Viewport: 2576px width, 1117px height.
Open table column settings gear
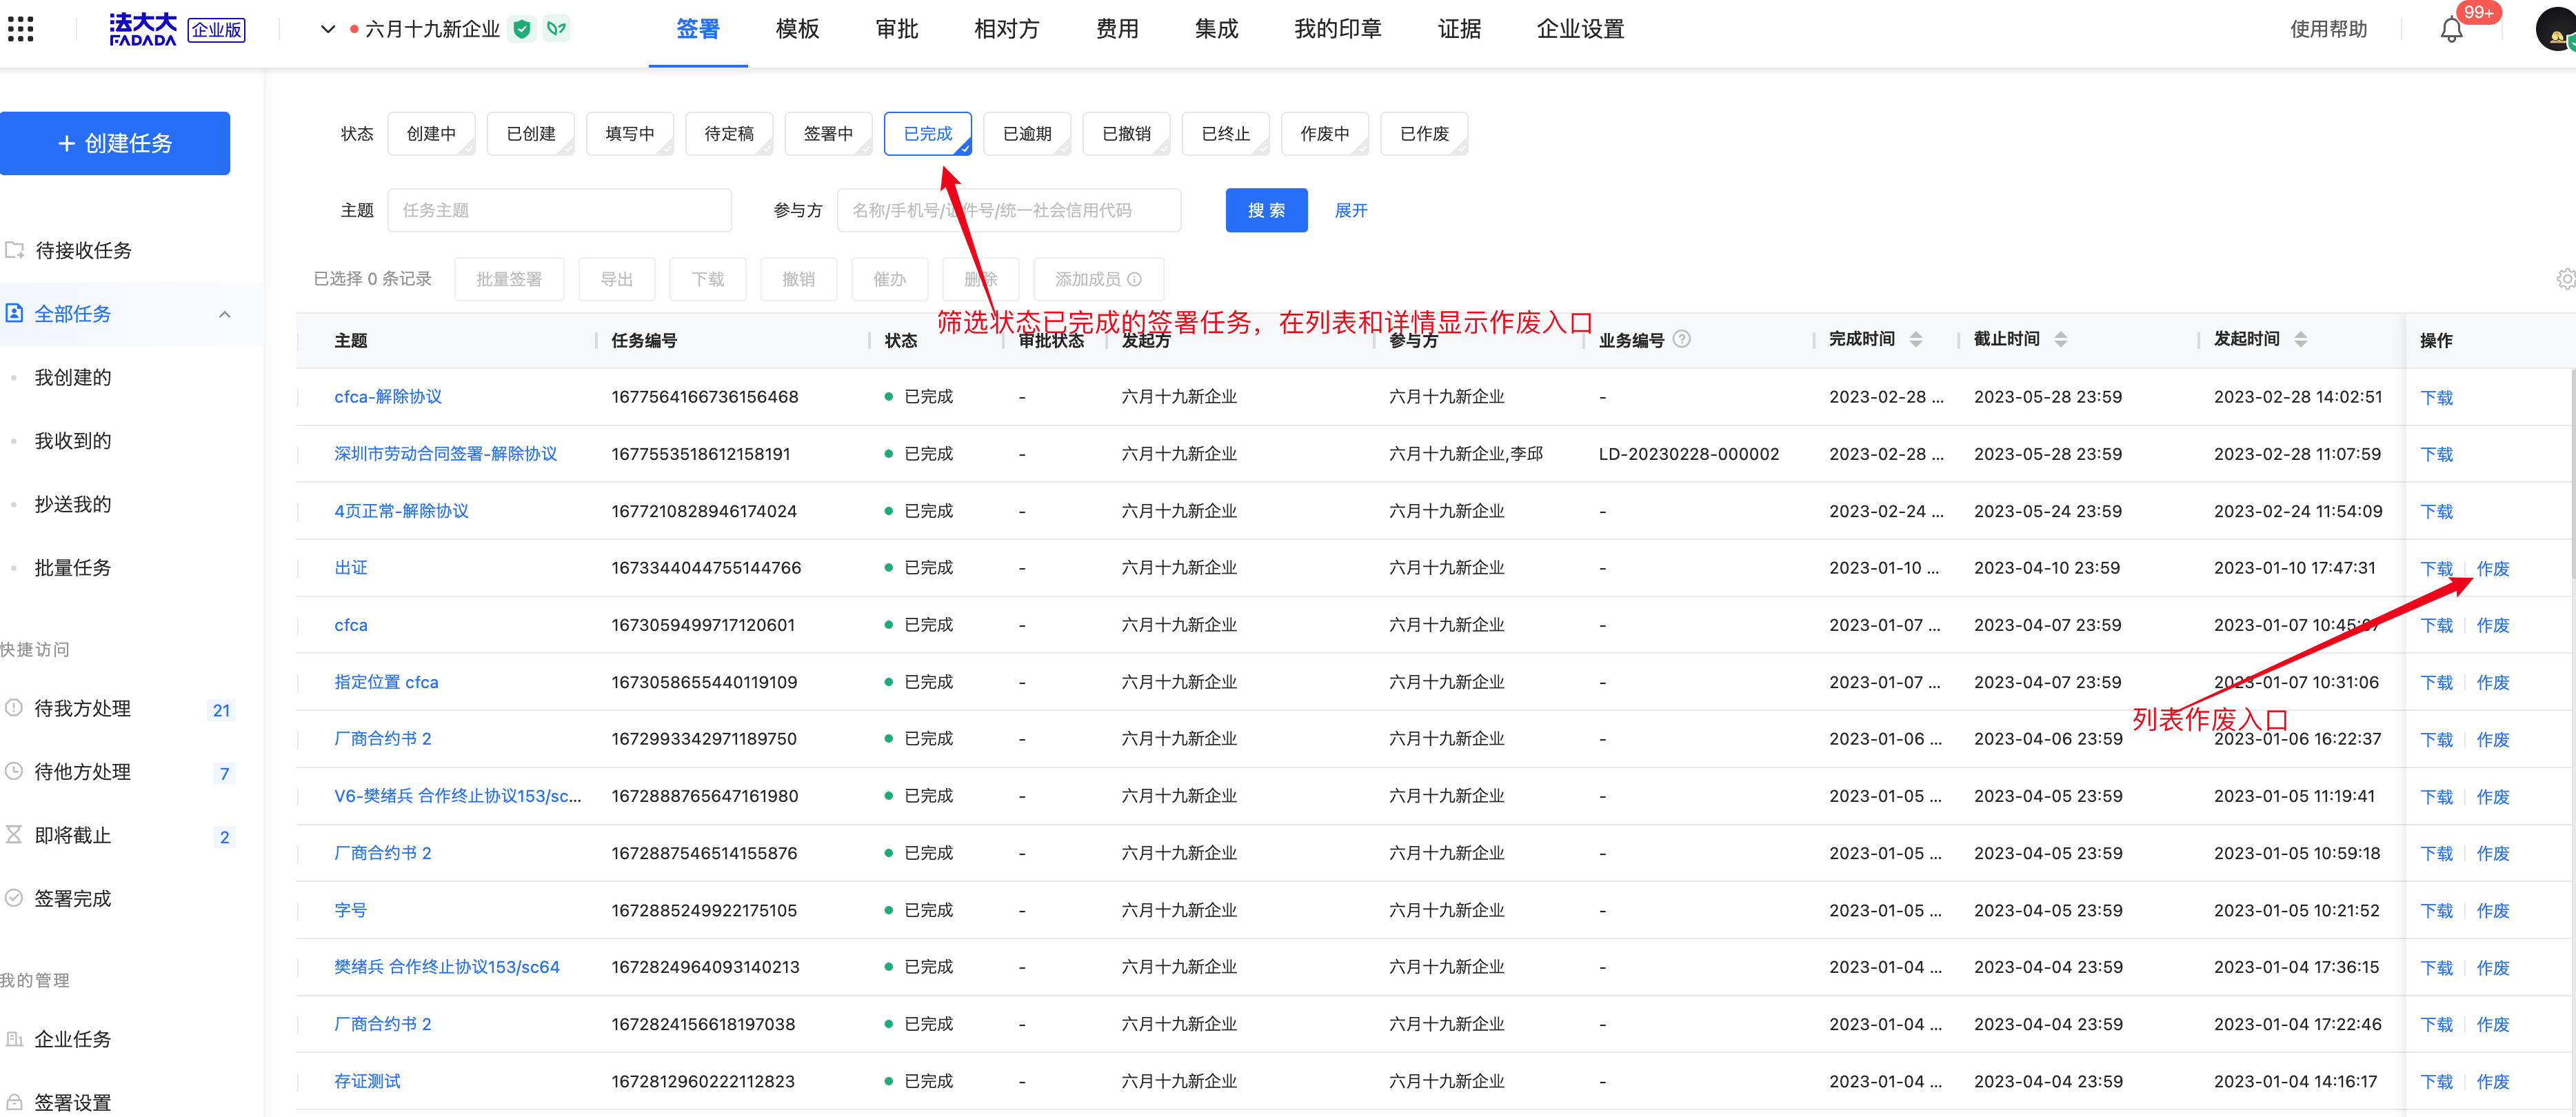2565,279
